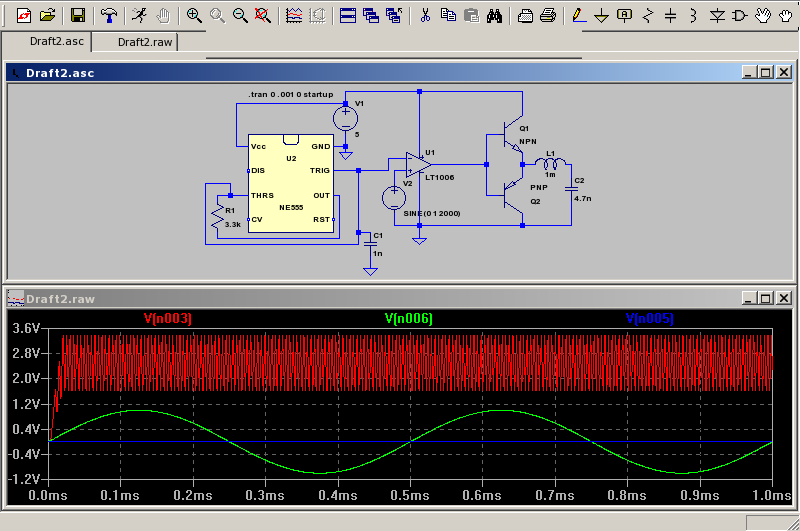Open a file using the folder icon

coord(47,15)
